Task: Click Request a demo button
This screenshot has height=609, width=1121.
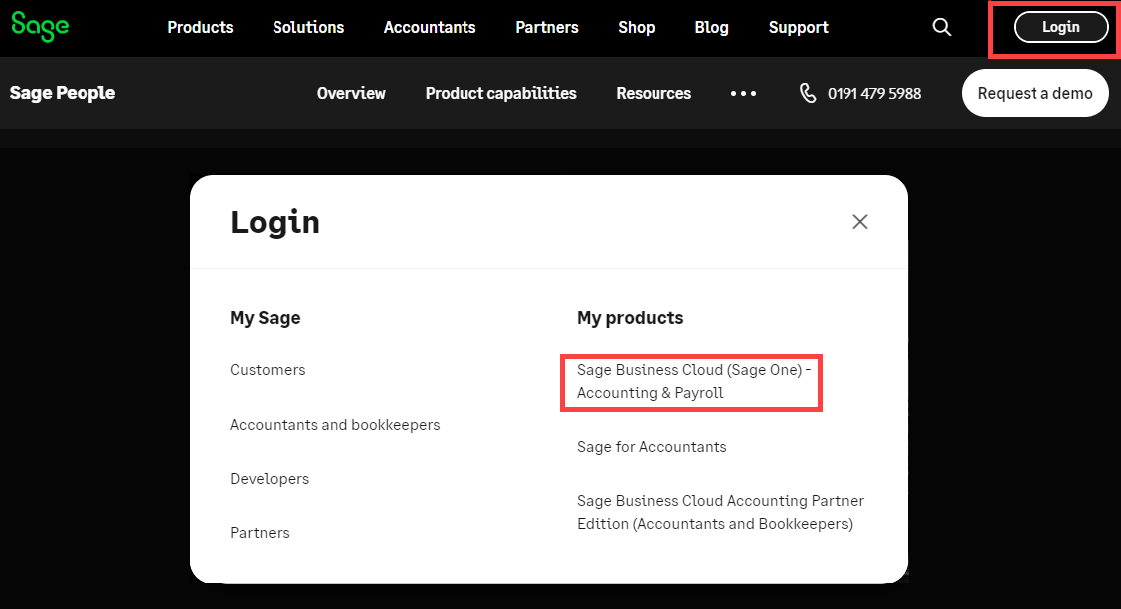Action: [1034, 93]
